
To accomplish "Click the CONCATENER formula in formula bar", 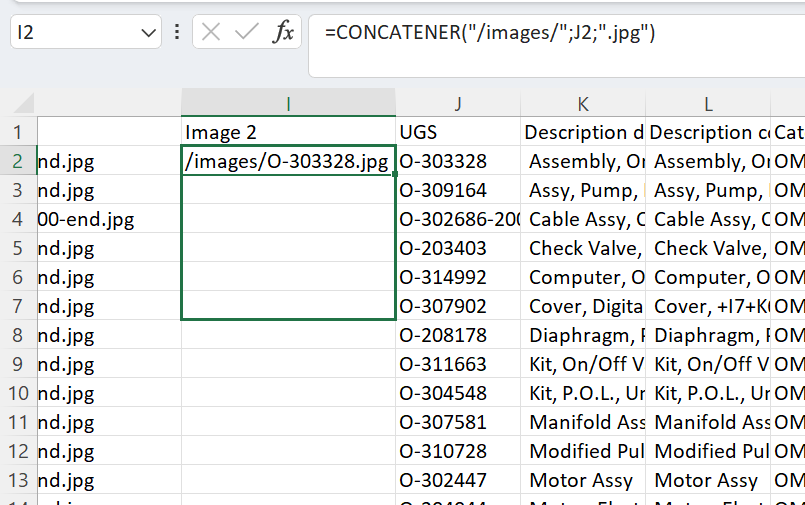I will (x=490, y=32).
